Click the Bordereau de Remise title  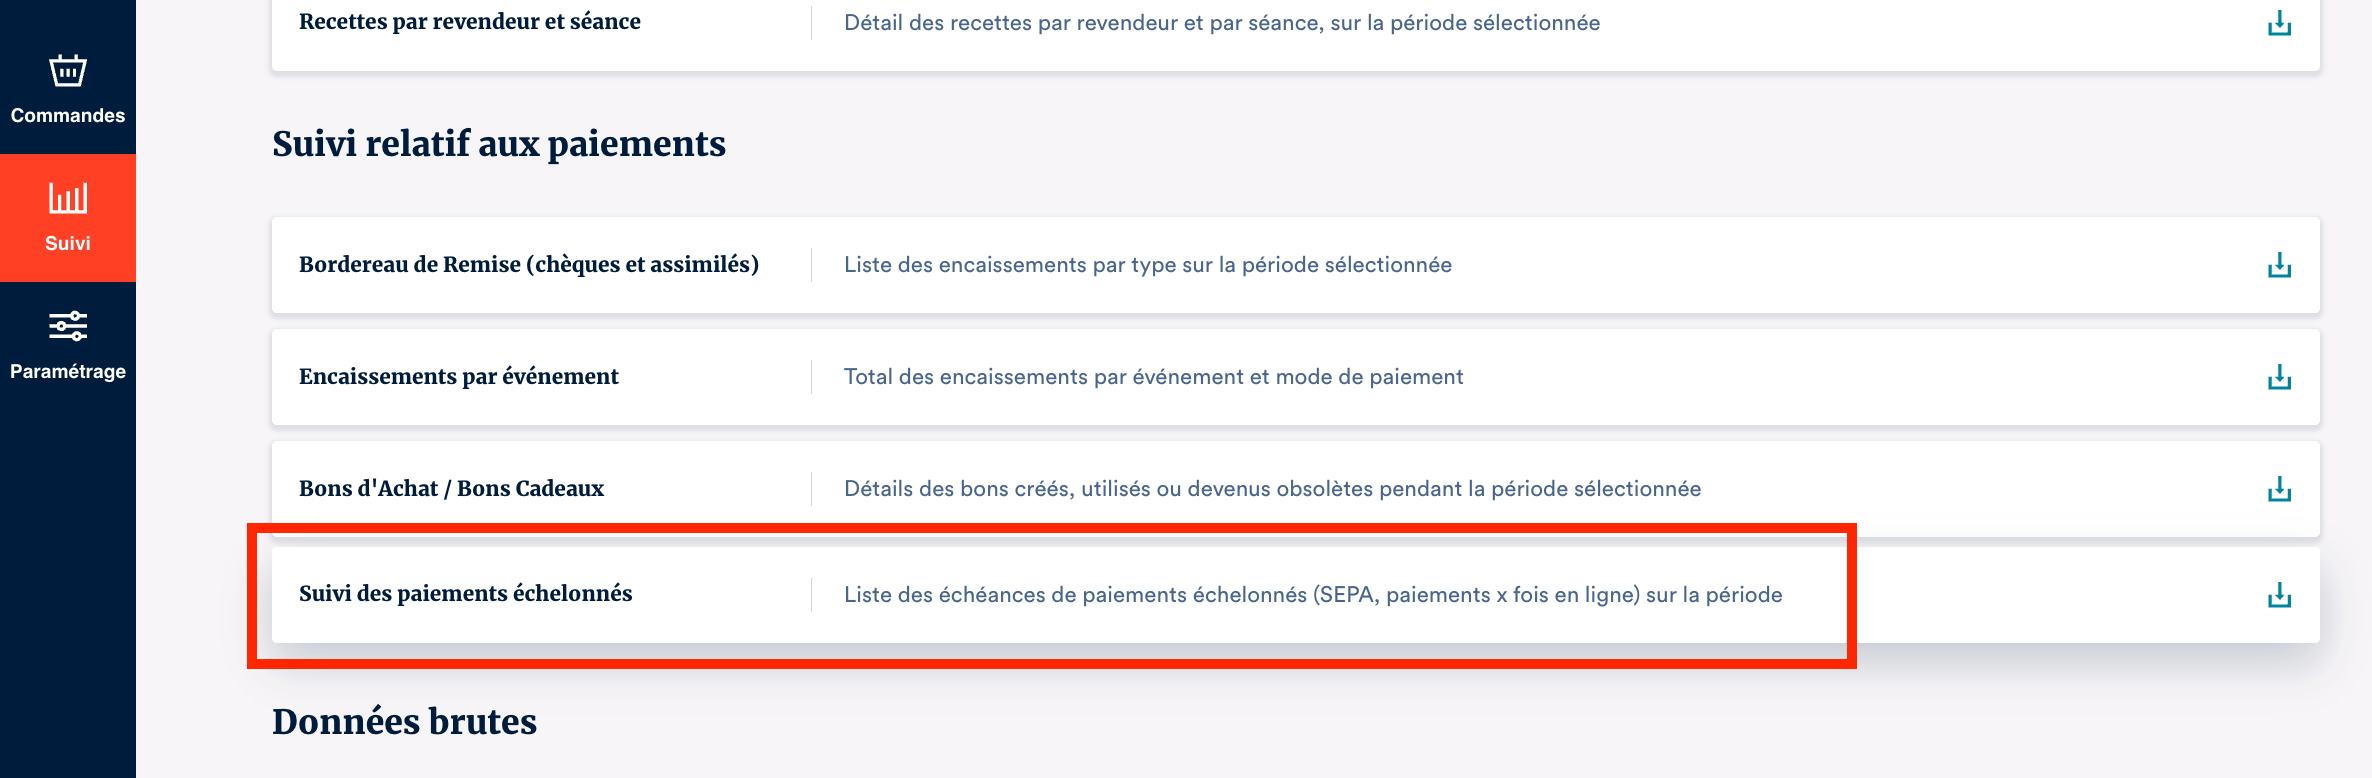pos(528,265)
